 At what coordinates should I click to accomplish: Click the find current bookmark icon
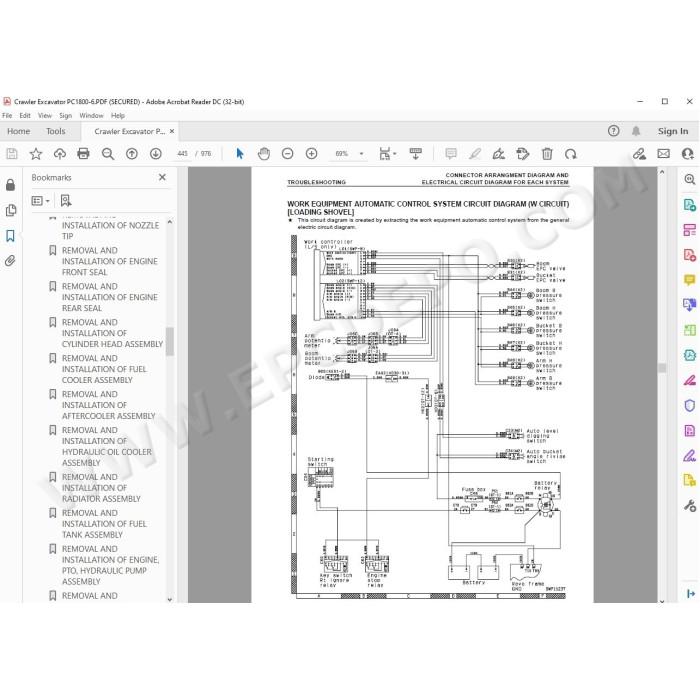coord(66,201)
